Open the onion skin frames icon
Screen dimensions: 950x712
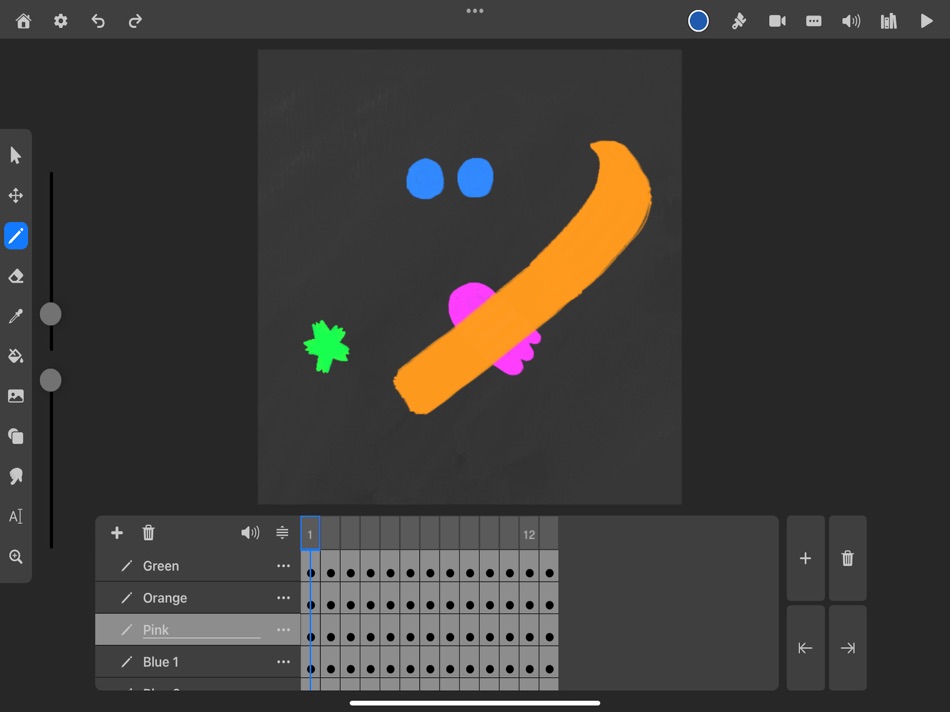[x=814, y=21]
